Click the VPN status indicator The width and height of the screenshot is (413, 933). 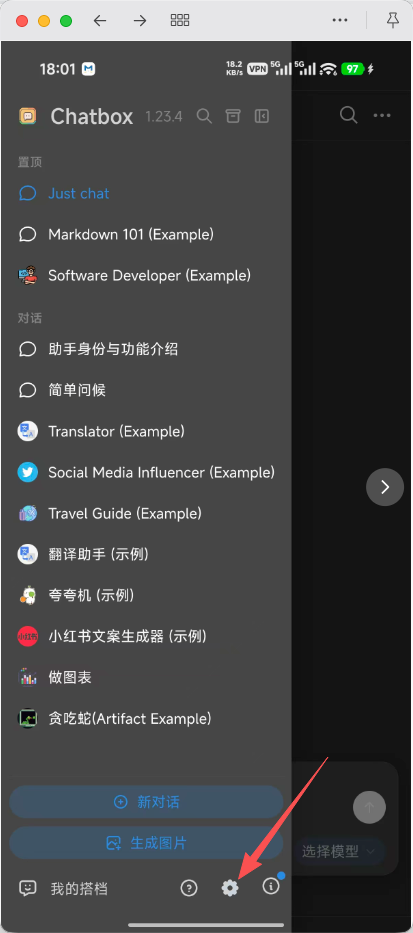(x=257, y=68)
